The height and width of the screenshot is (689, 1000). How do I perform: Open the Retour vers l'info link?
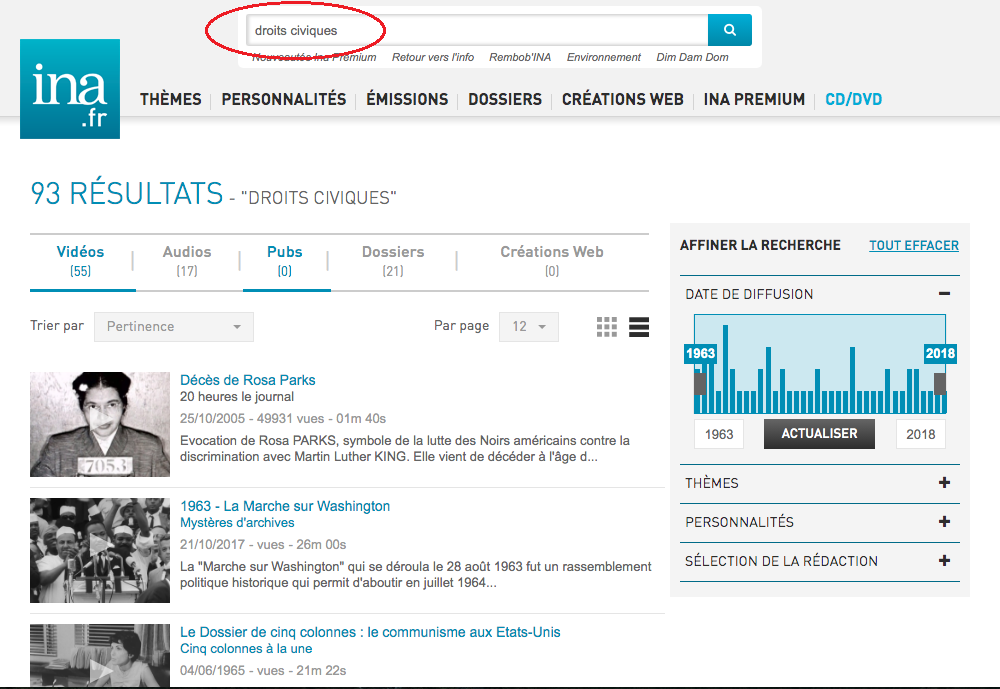coord(433,57)
